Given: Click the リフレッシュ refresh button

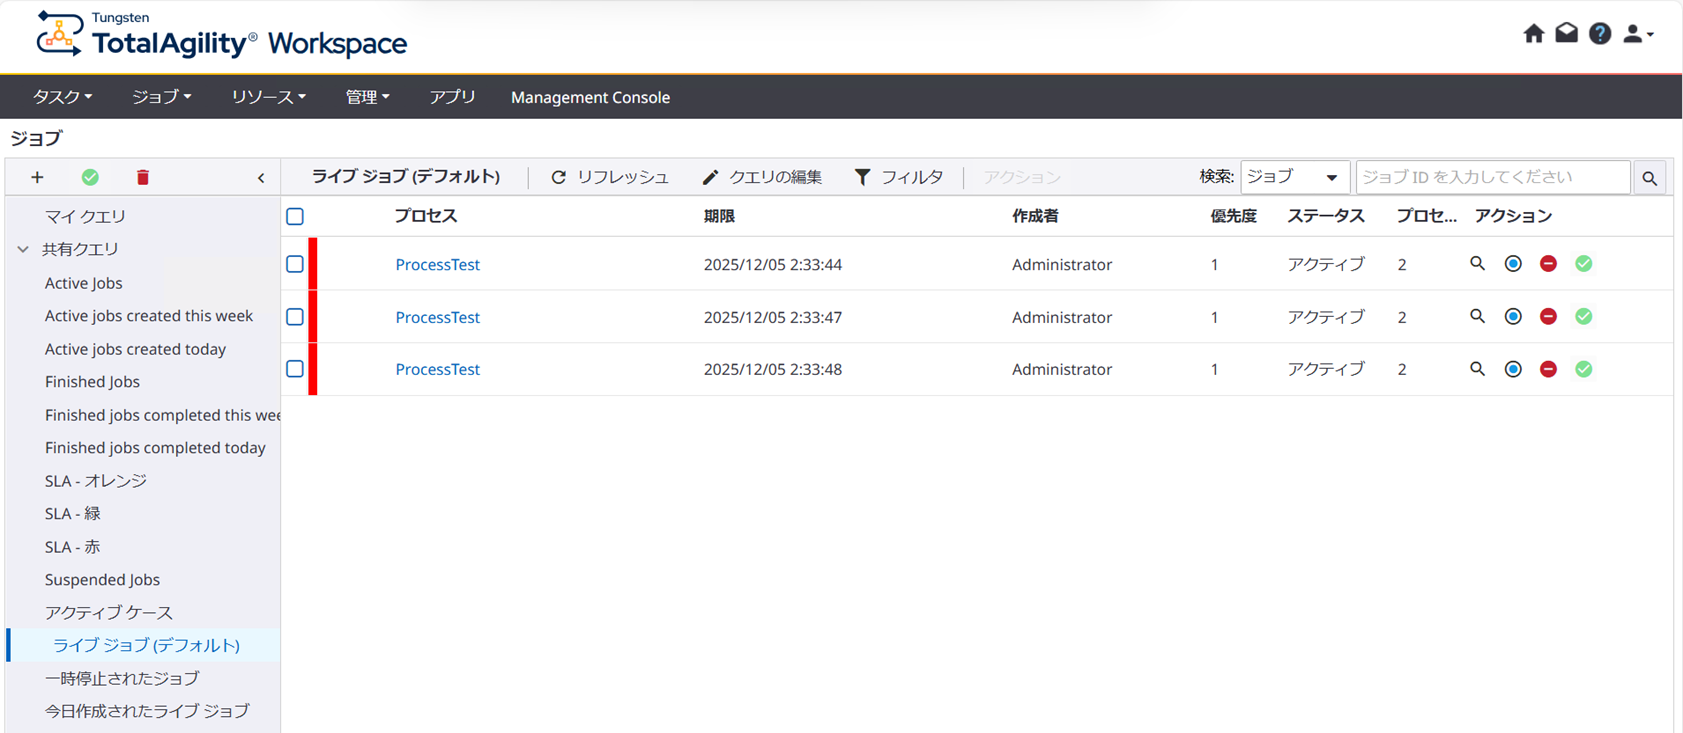Looking at the screenshot, I should 609,177.
